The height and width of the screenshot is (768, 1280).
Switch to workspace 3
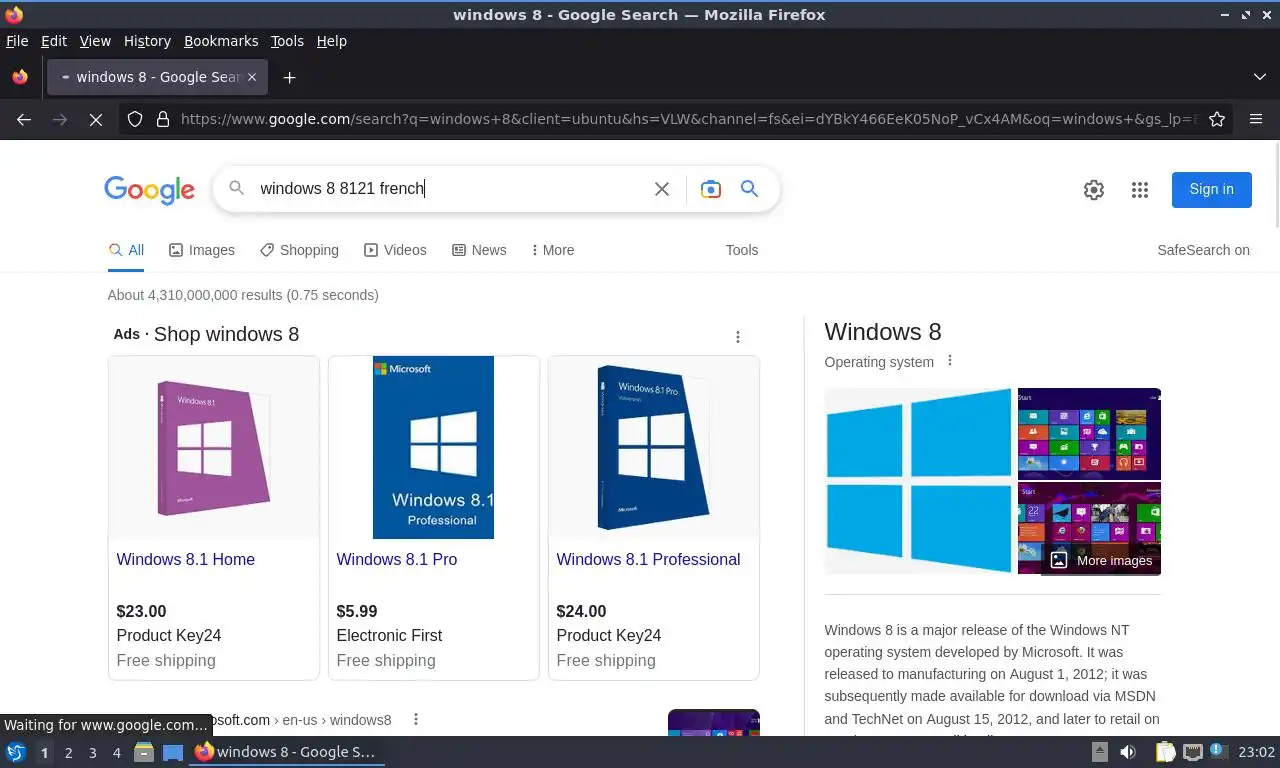(x=93, y=753)
